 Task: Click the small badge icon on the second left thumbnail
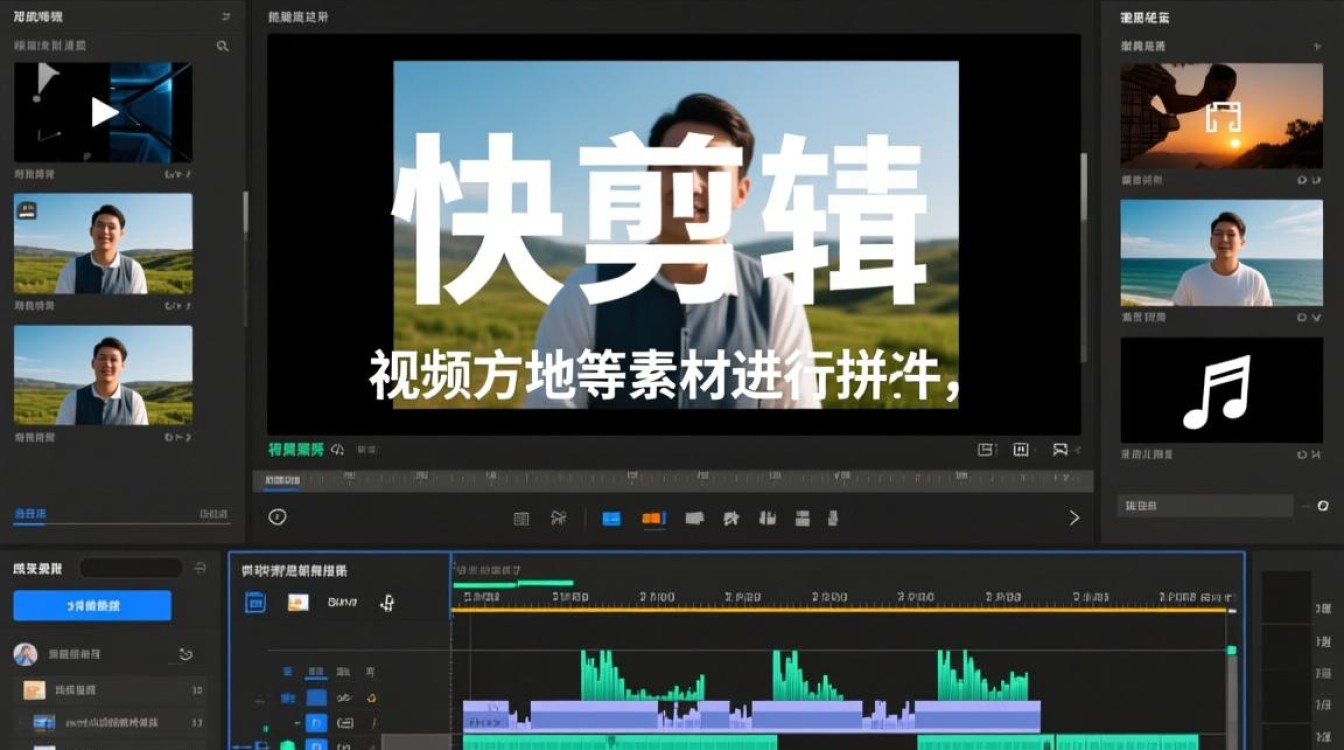point(27,210)
